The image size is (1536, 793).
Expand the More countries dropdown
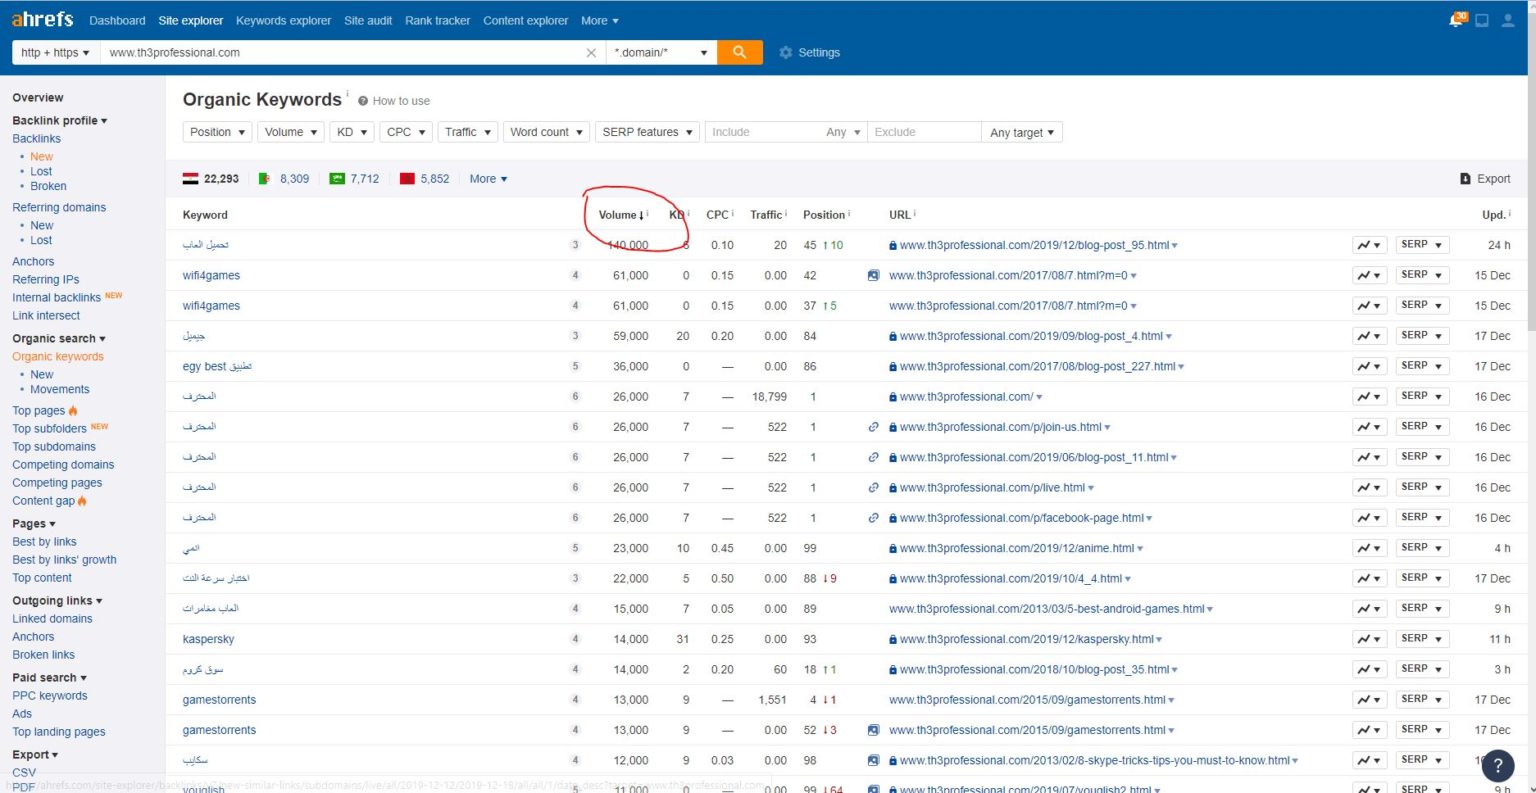coord(488,179)
